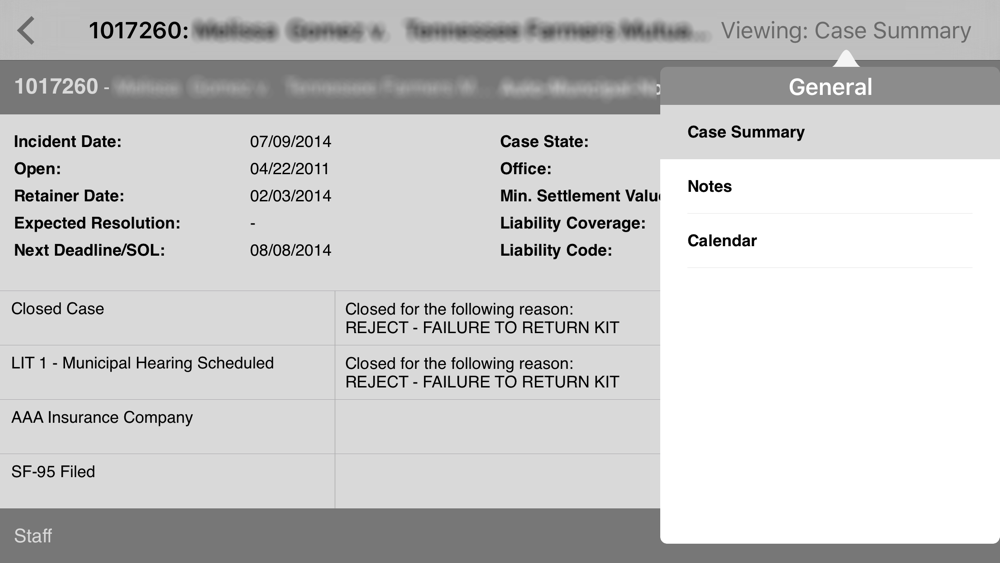Click the Next Deadline/SOL date 08/08/2014
The width and height of the screenshot is (1000, 563).
point(290,250)
